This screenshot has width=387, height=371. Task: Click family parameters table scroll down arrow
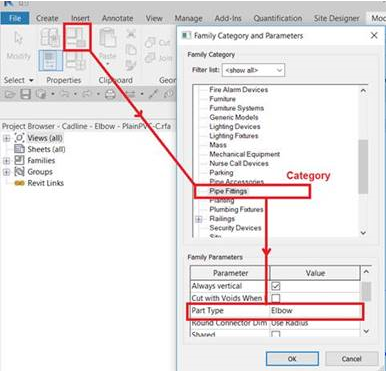pos(366,331)
